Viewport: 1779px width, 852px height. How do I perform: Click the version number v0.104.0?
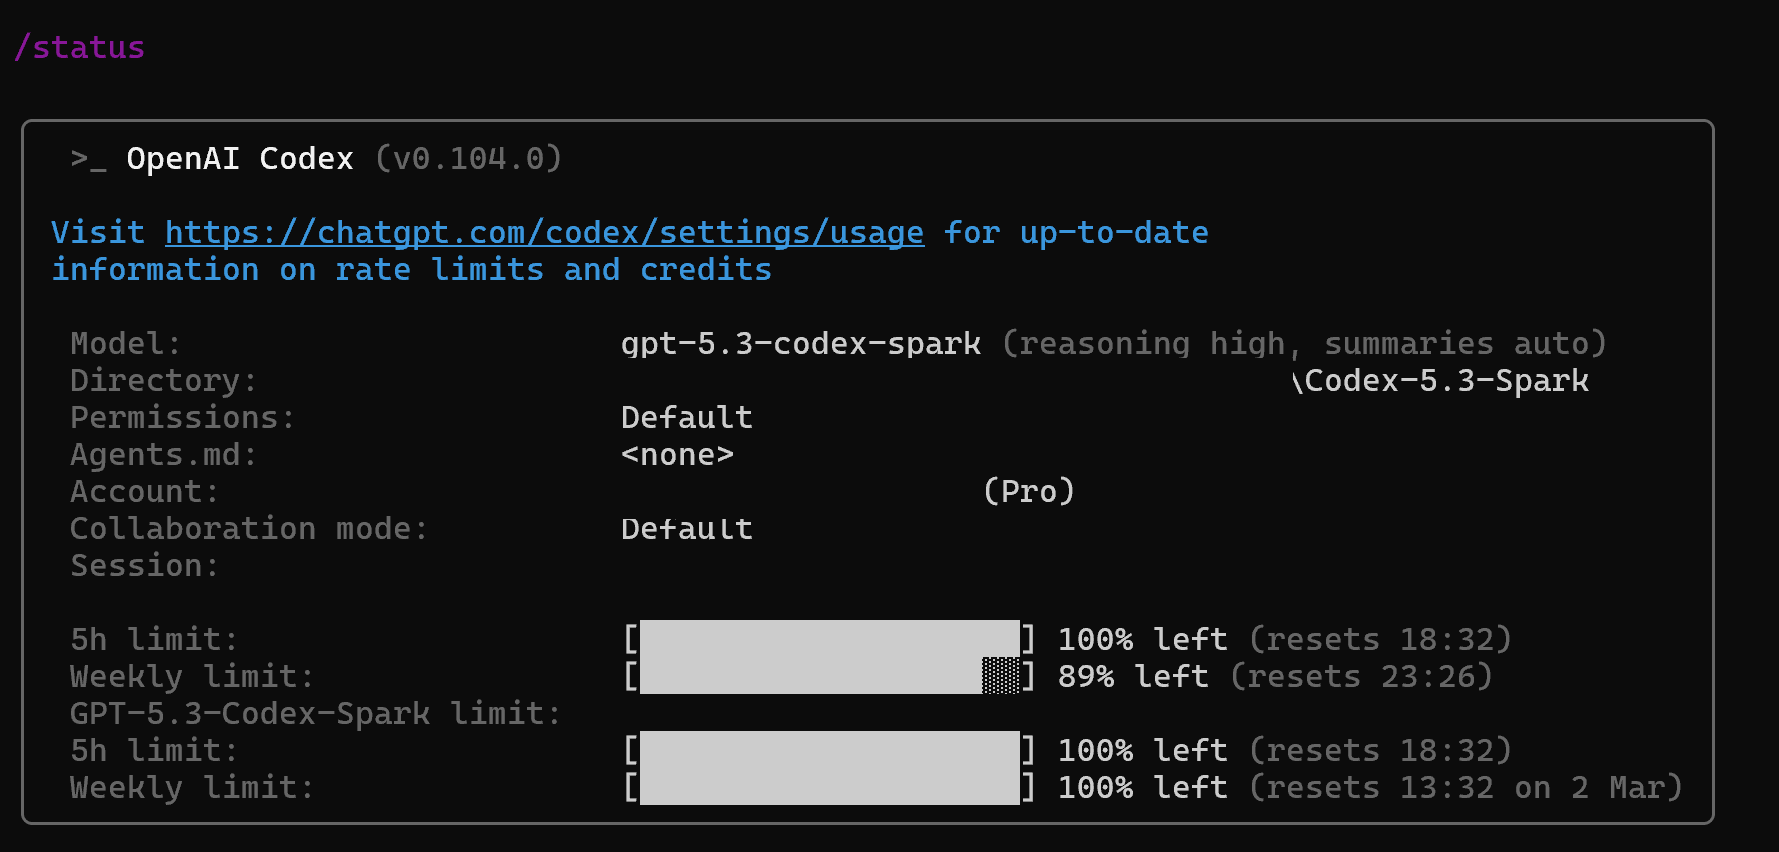pyautogui.click(x=468, y=159)
